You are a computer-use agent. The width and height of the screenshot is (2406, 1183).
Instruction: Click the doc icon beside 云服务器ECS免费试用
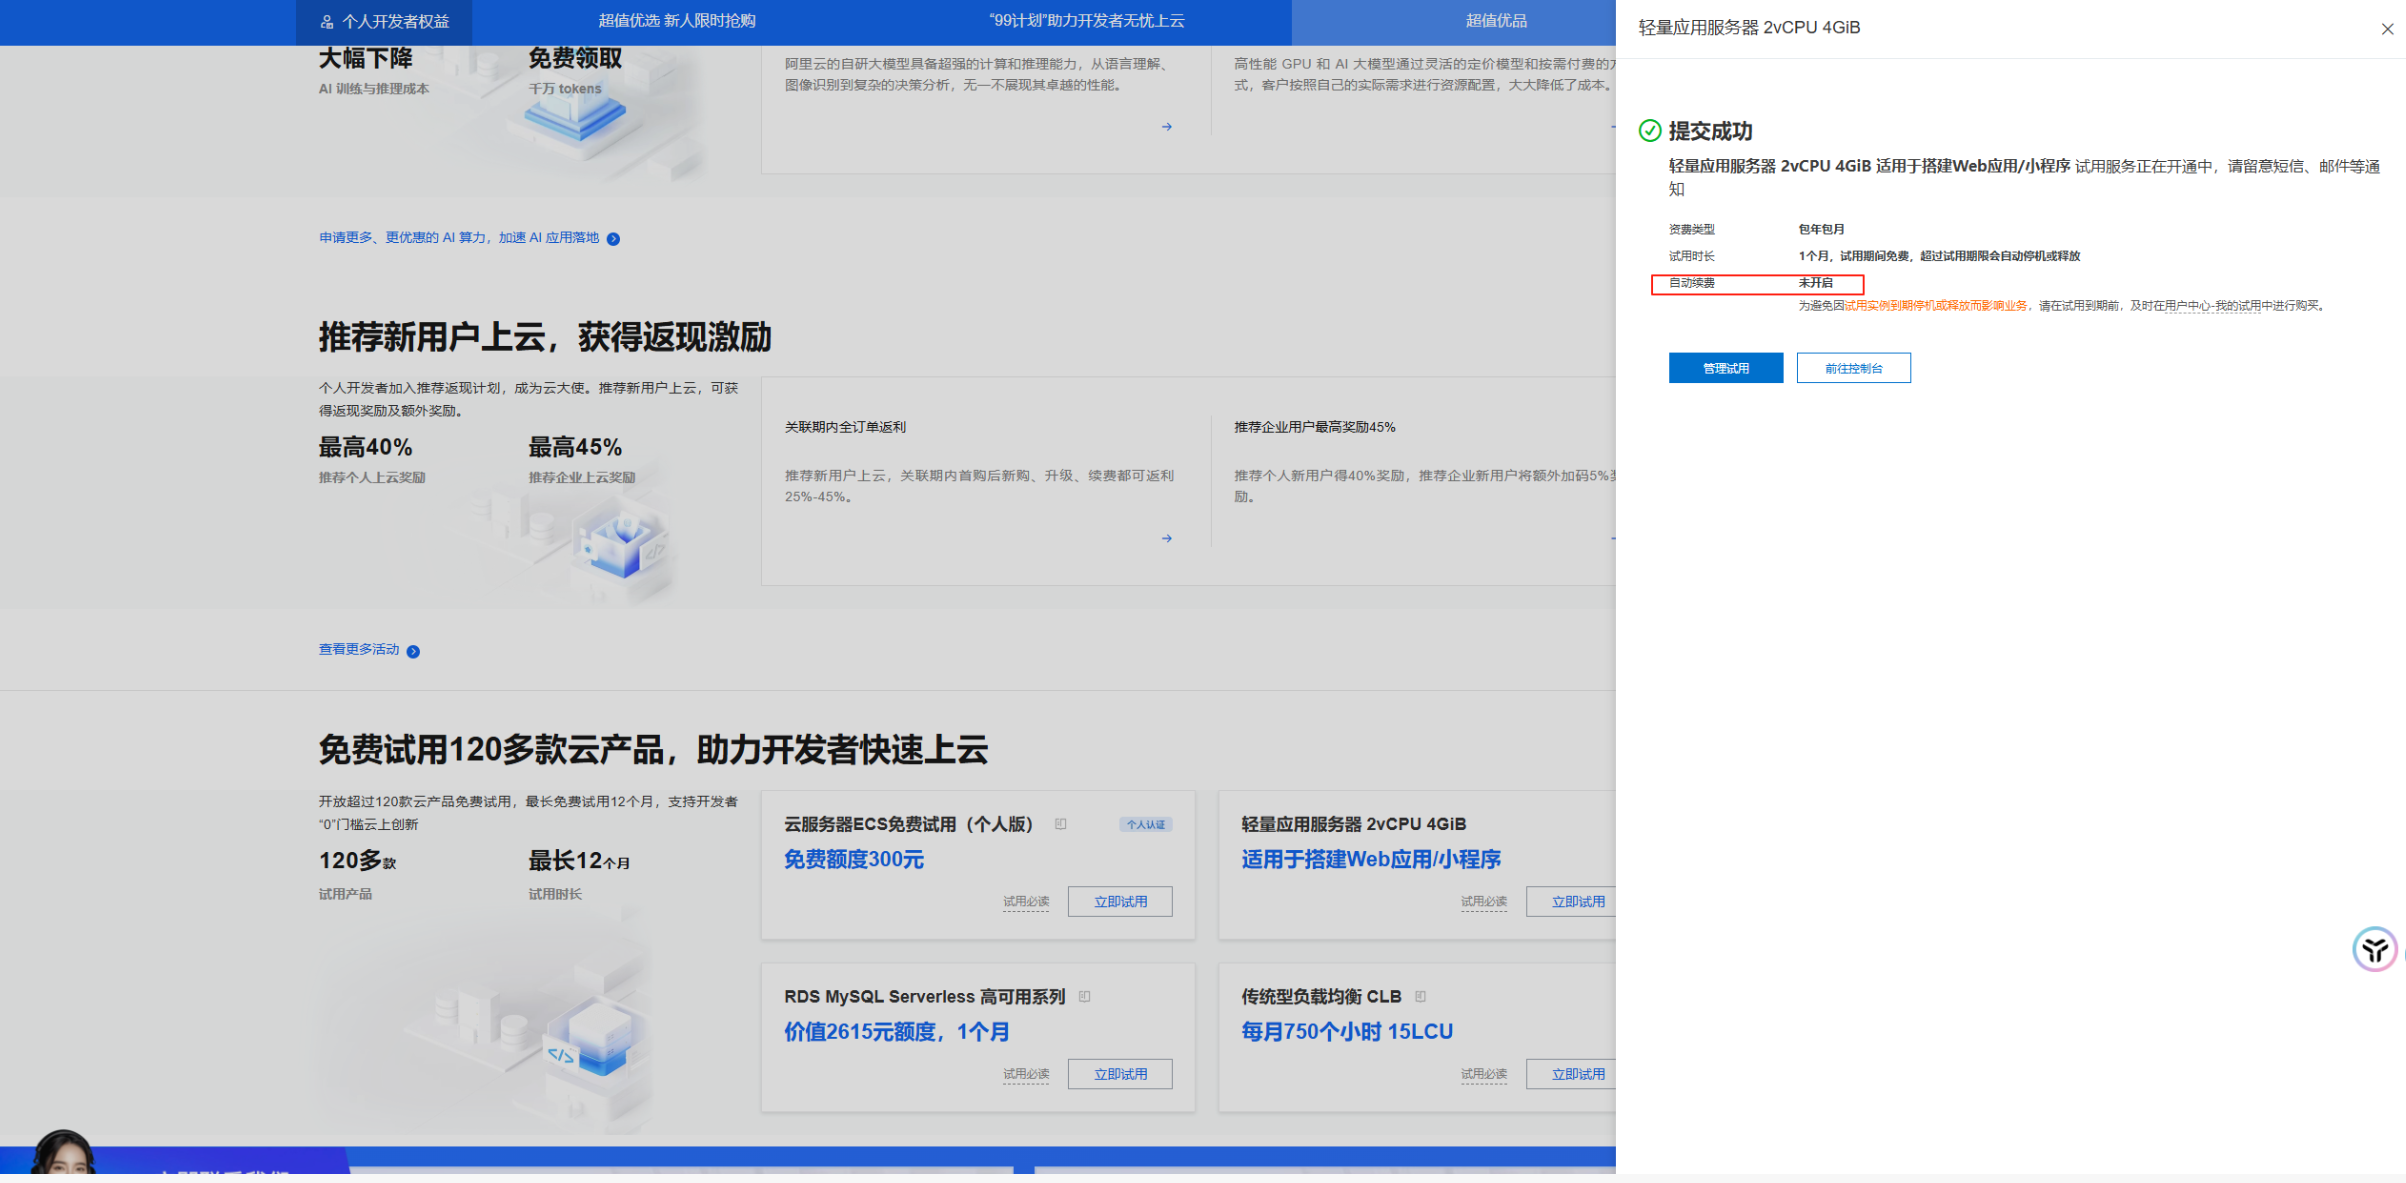coord(1061,824)
